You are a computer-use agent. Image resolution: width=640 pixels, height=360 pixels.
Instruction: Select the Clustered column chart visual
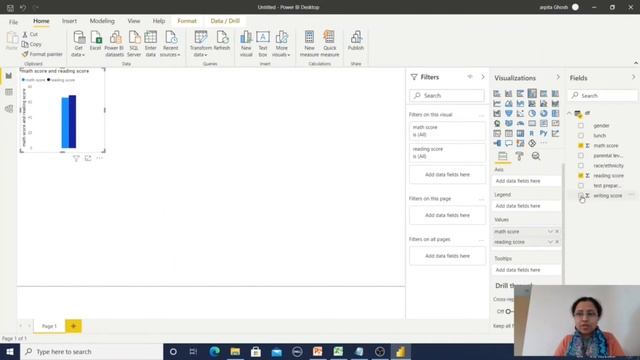tap(532, 93)
